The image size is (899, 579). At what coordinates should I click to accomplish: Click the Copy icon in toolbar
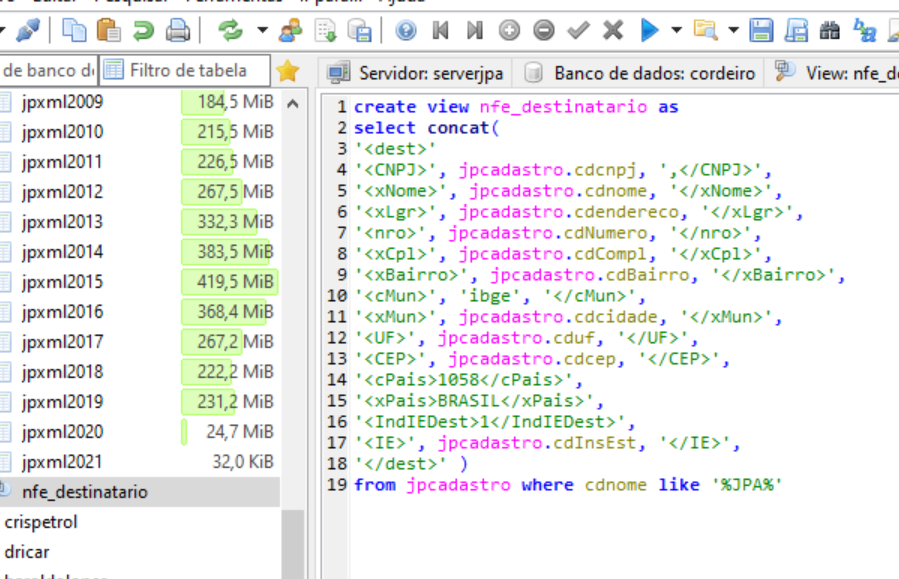pyautogui.click(x=74, y=31)
